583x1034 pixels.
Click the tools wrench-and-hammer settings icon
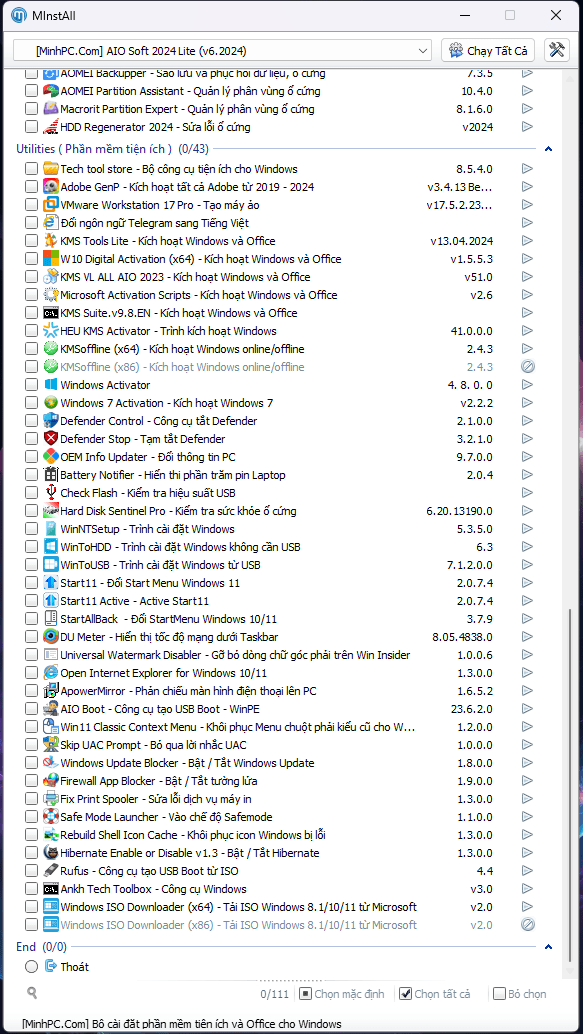[557, 50]
